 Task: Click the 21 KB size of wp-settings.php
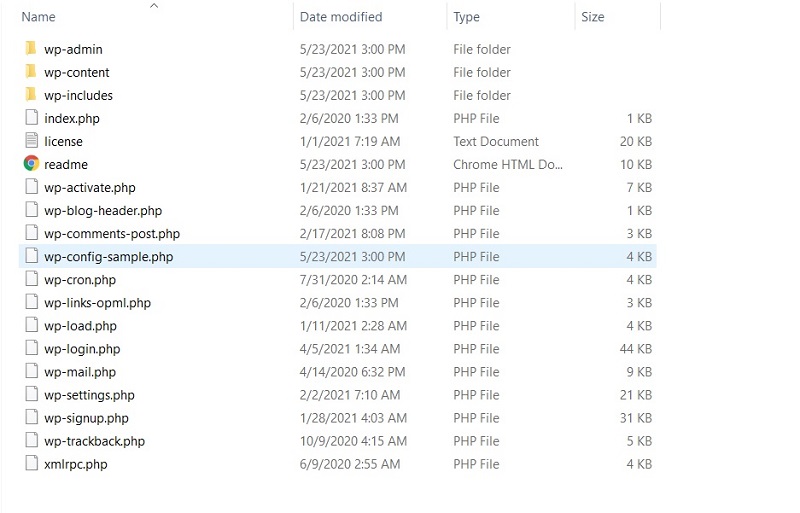(636, 395)
